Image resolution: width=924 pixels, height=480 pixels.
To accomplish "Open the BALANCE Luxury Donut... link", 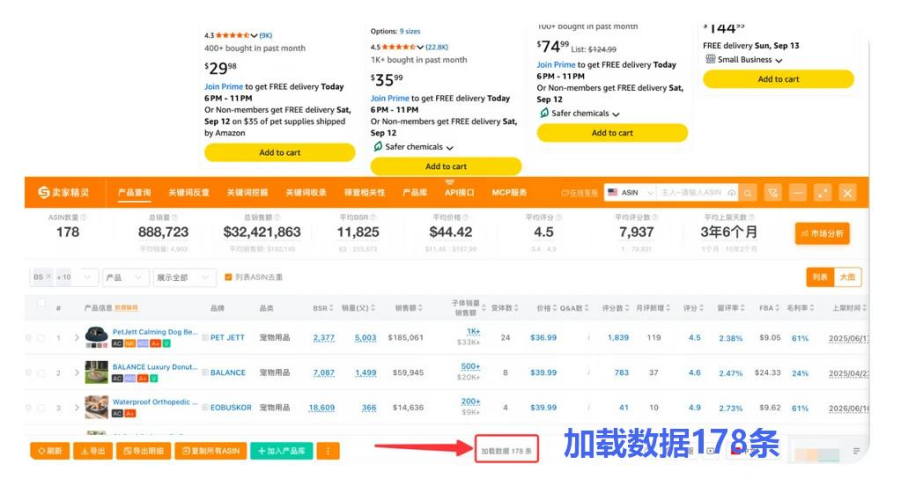I will coord(155,366).
